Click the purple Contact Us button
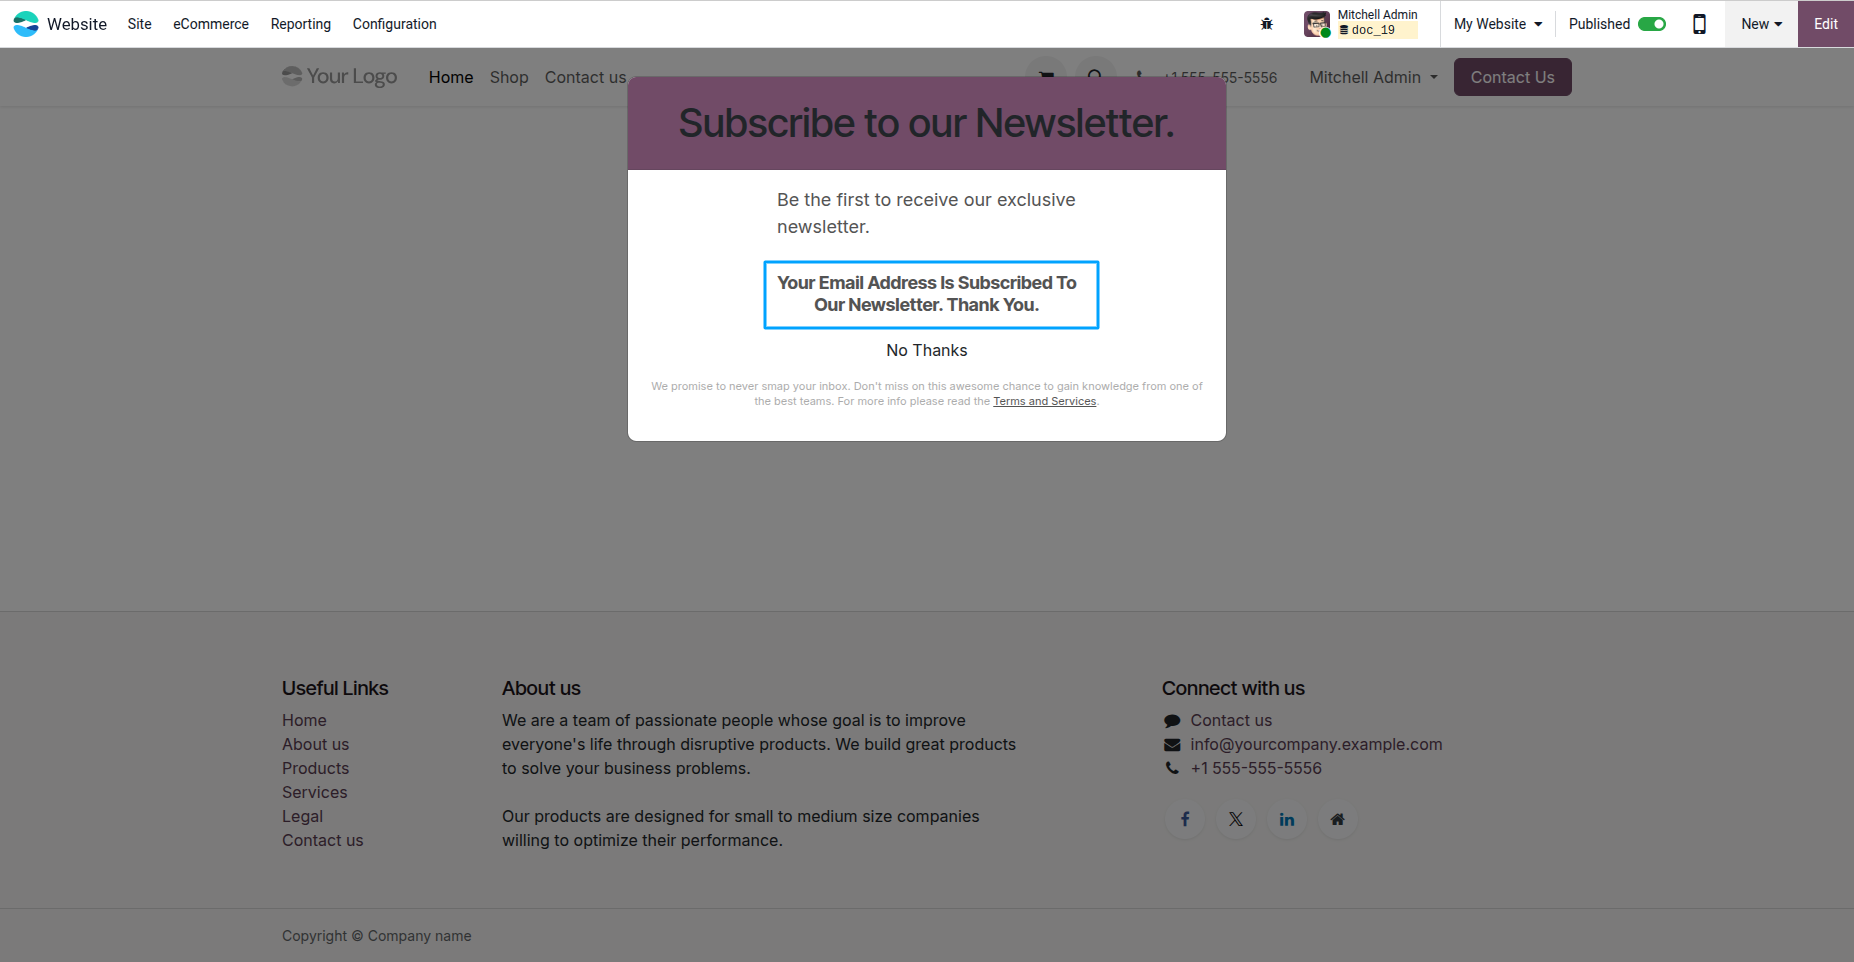The image size is (1854, 962). click(1512, 77)
